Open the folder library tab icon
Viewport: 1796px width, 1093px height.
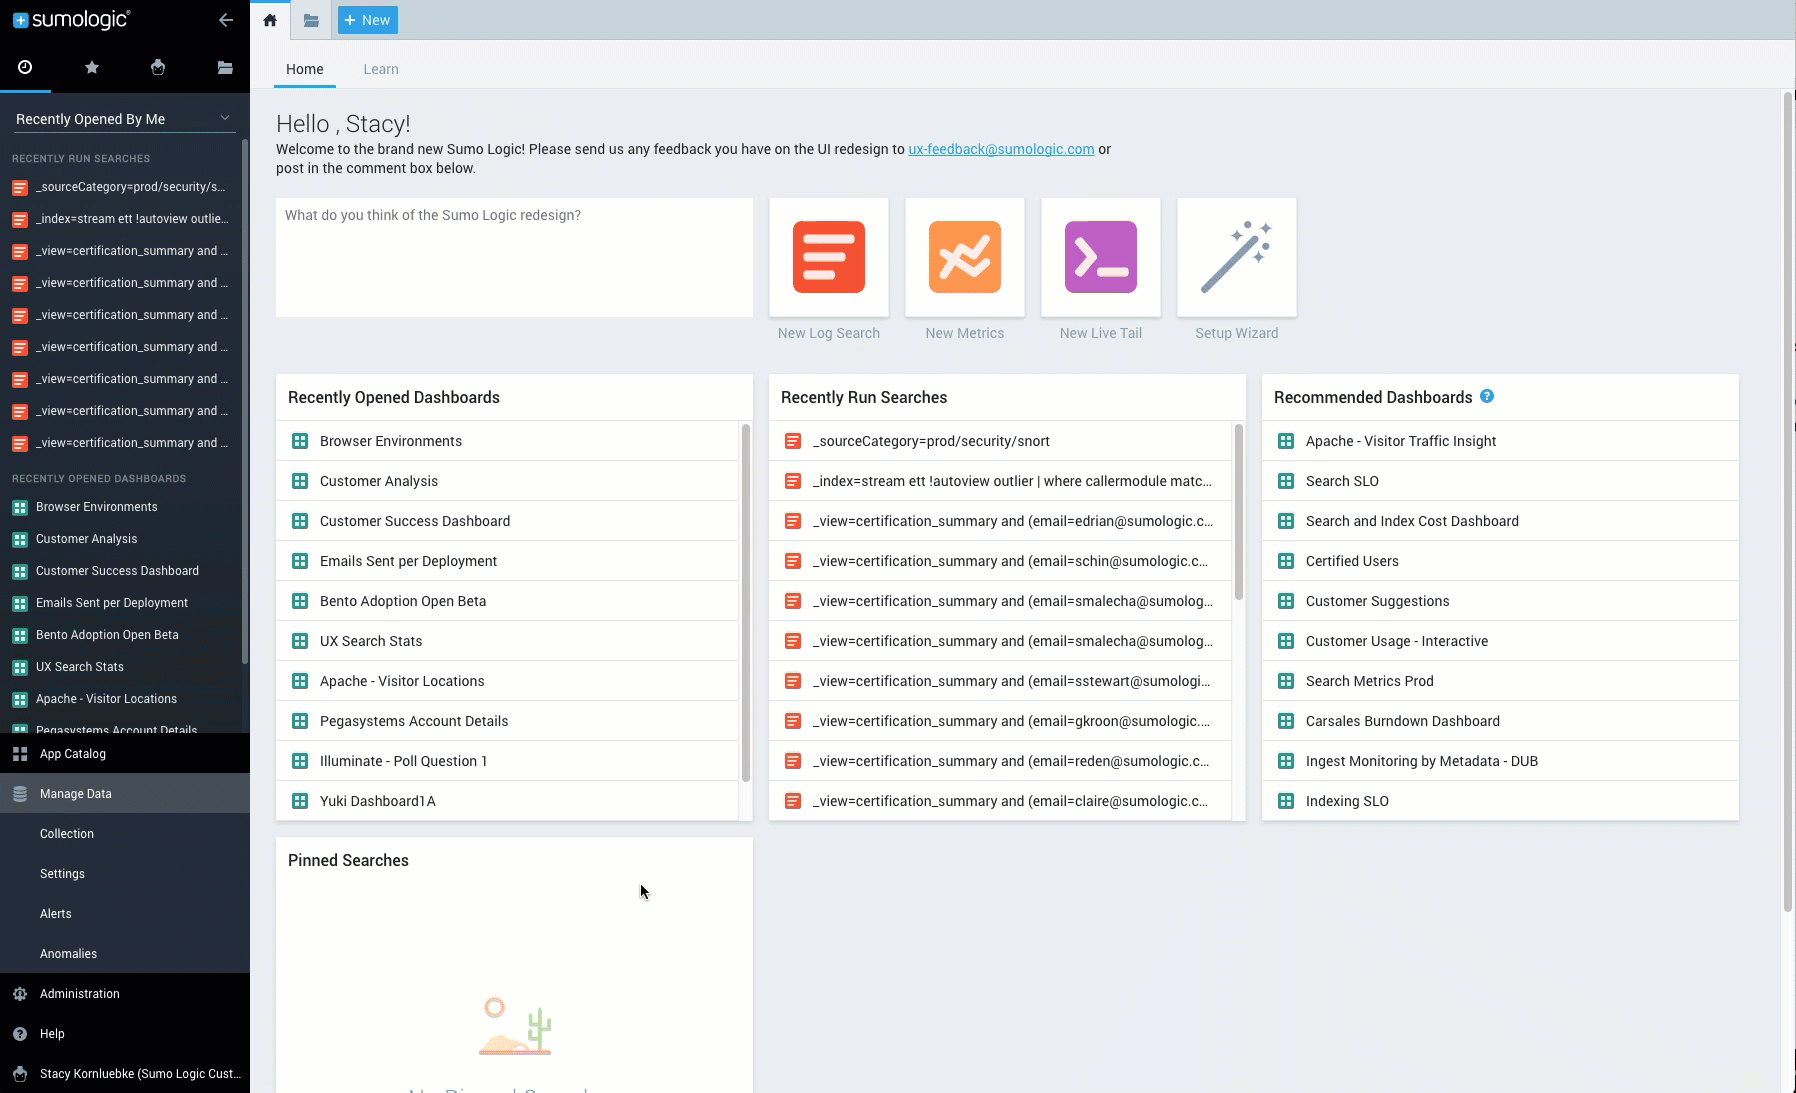tap(311, 20)
